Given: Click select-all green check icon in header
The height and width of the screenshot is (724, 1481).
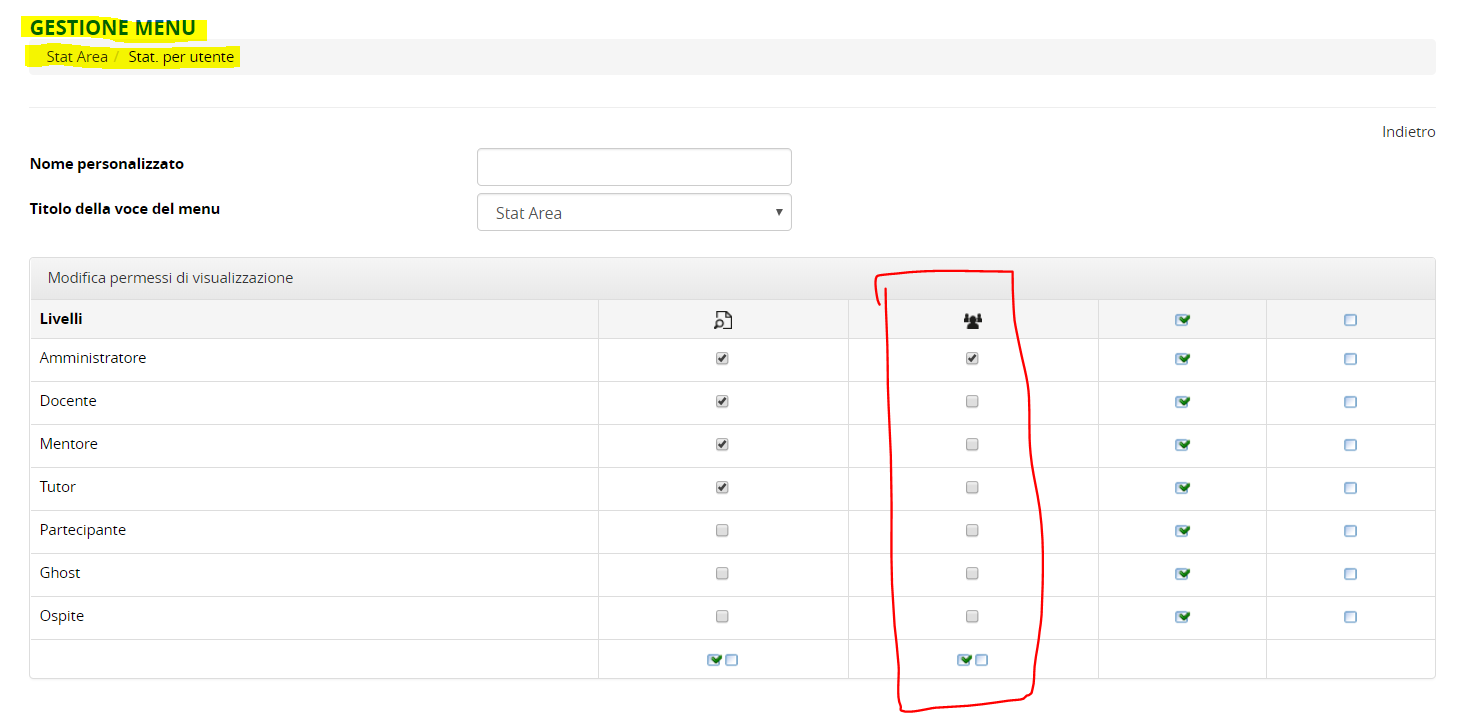Looking at the screenshot, I should (1182, 320).
